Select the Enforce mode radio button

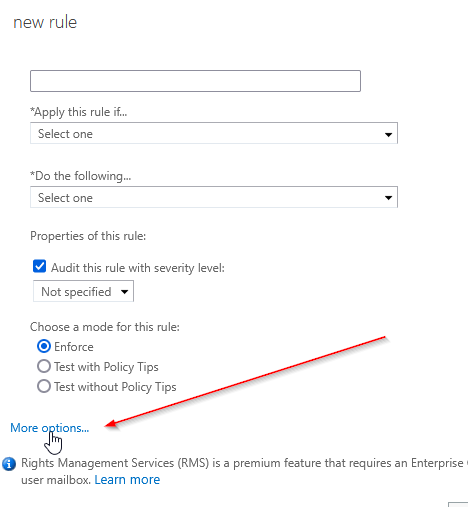(x=44, y=347)
